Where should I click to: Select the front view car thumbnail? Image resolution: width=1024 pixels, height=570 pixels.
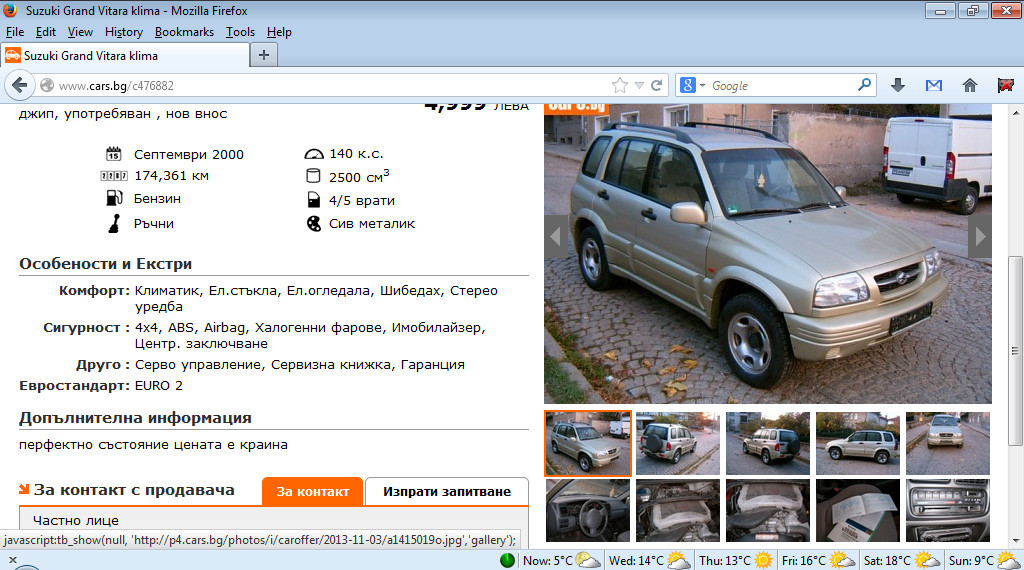[x=948, y=443]
